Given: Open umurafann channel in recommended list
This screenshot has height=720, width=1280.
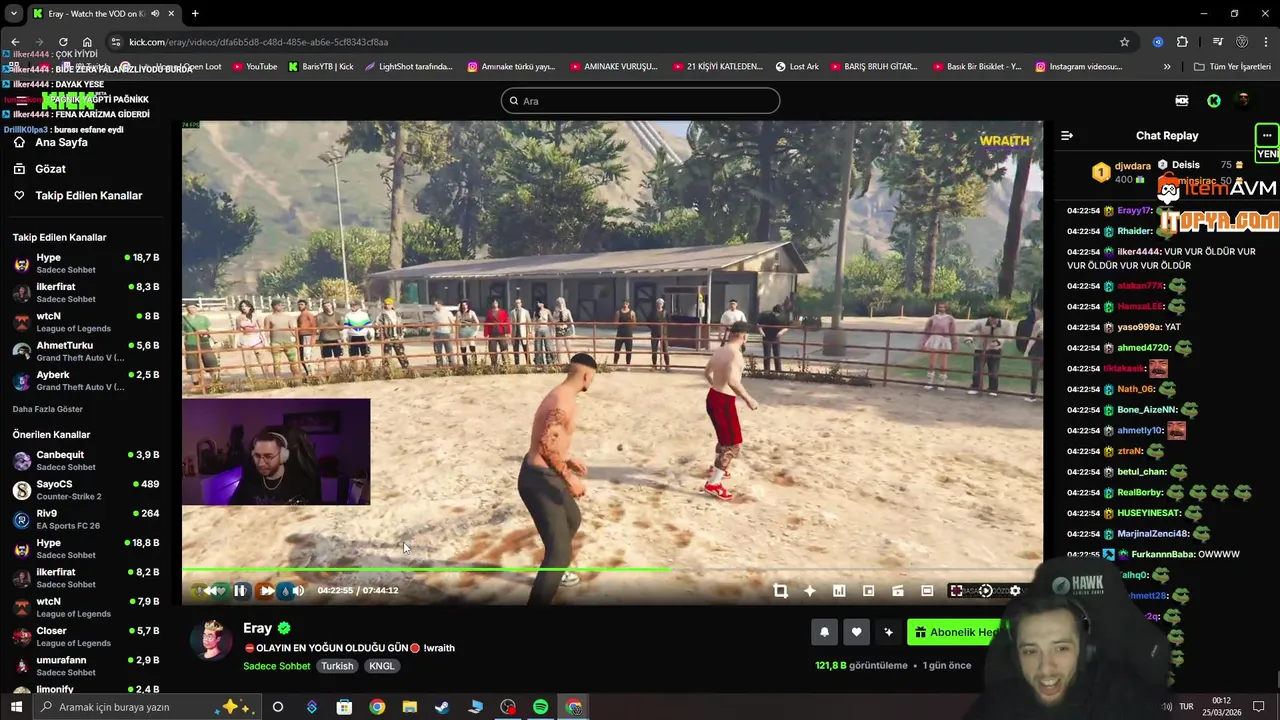Looking at the screenshot, I should click(x=86, y=666).
